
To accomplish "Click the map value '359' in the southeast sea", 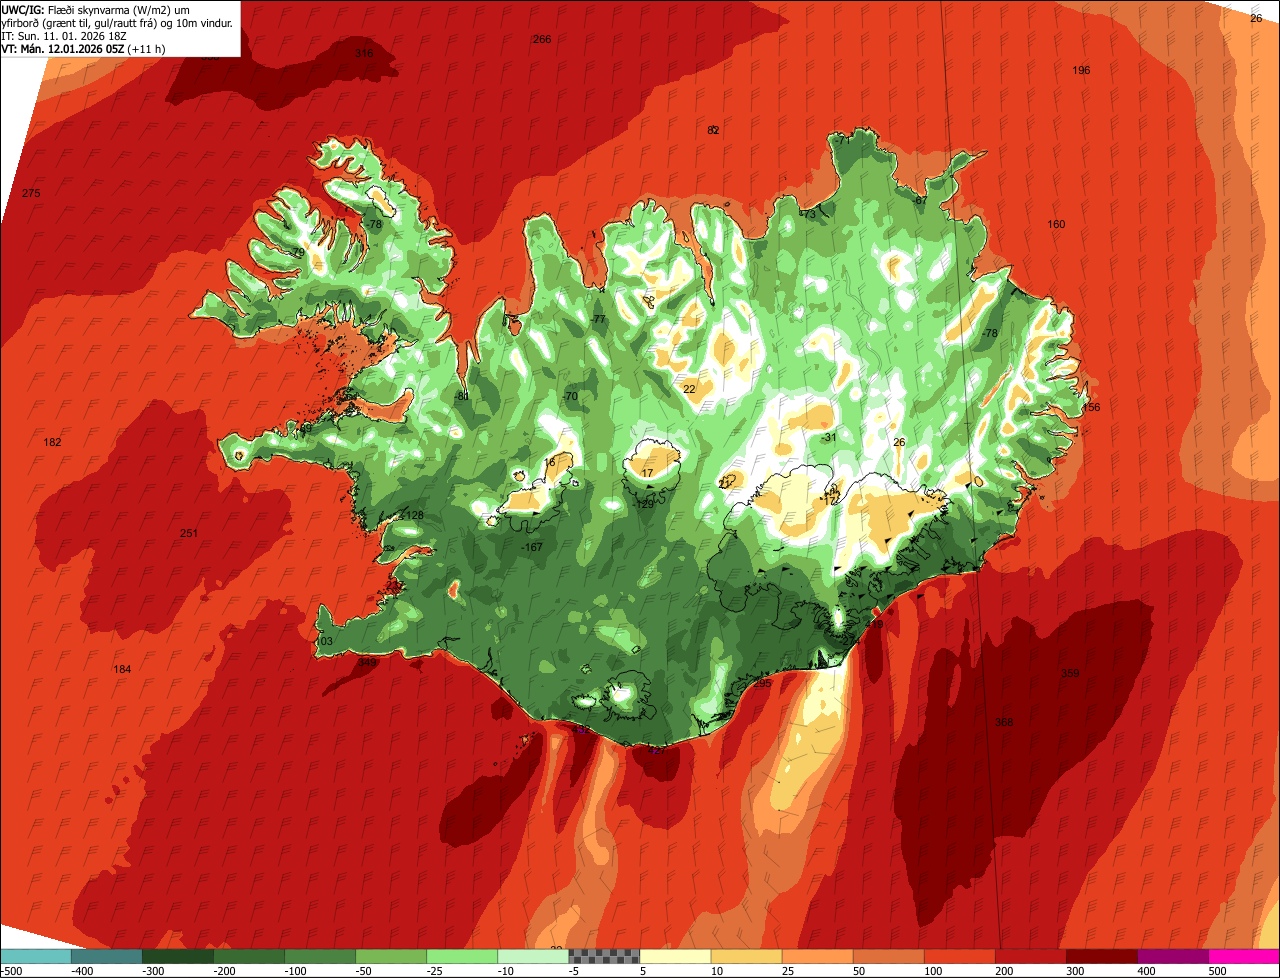I will pyautogui.click(x=1070, y=673).
